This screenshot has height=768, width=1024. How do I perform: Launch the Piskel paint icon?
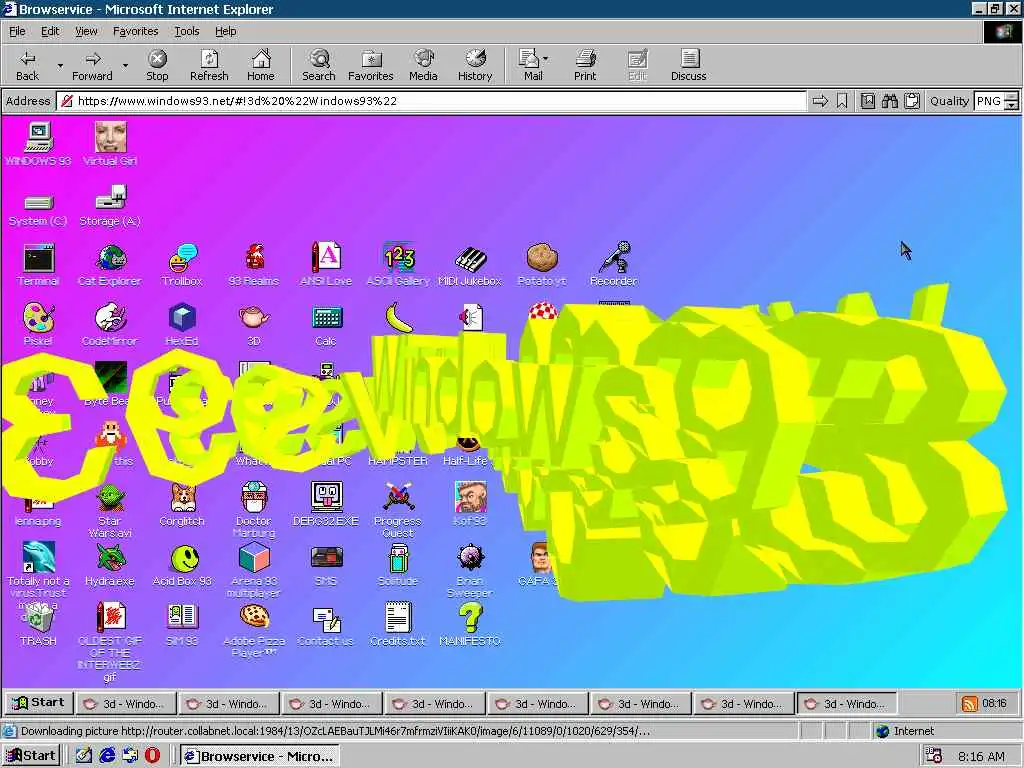tap(38, 325)
